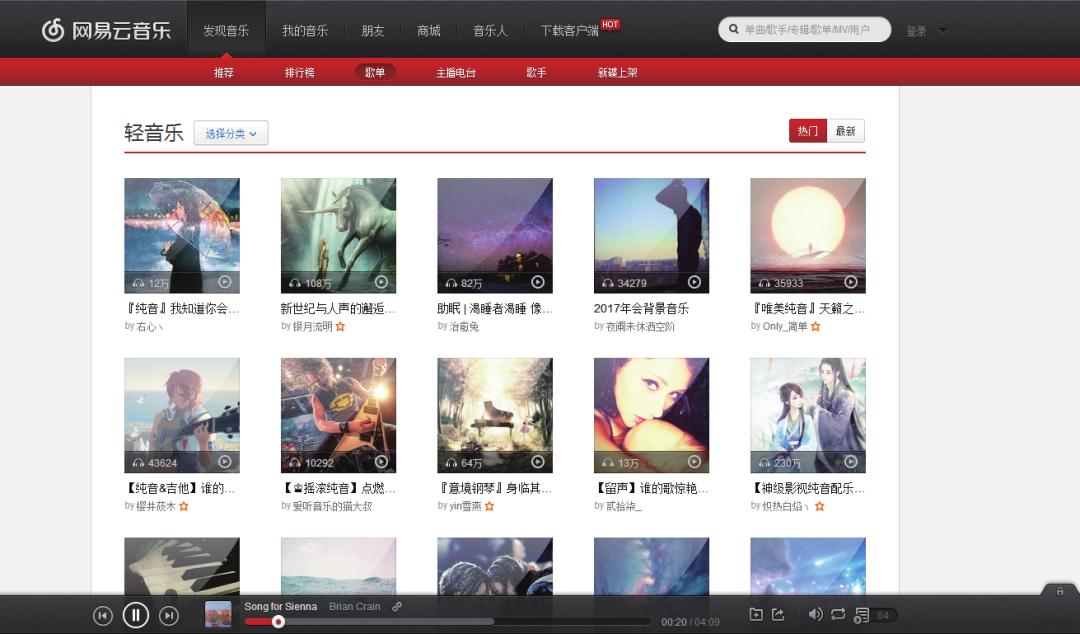Mute the volume speaker icon

(x=815, y=615)
